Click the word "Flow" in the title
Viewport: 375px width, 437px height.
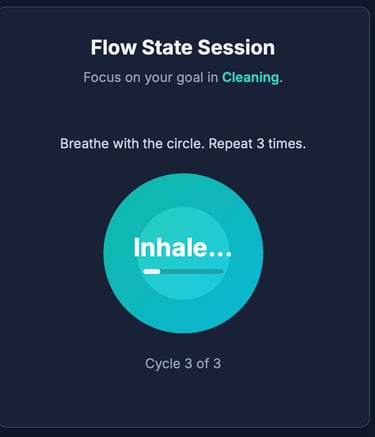tap(114, 47)
